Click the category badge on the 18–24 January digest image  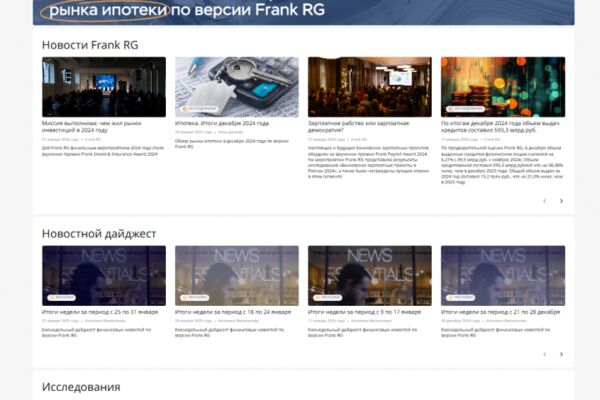pyautogui.click(x=195, y=297)
